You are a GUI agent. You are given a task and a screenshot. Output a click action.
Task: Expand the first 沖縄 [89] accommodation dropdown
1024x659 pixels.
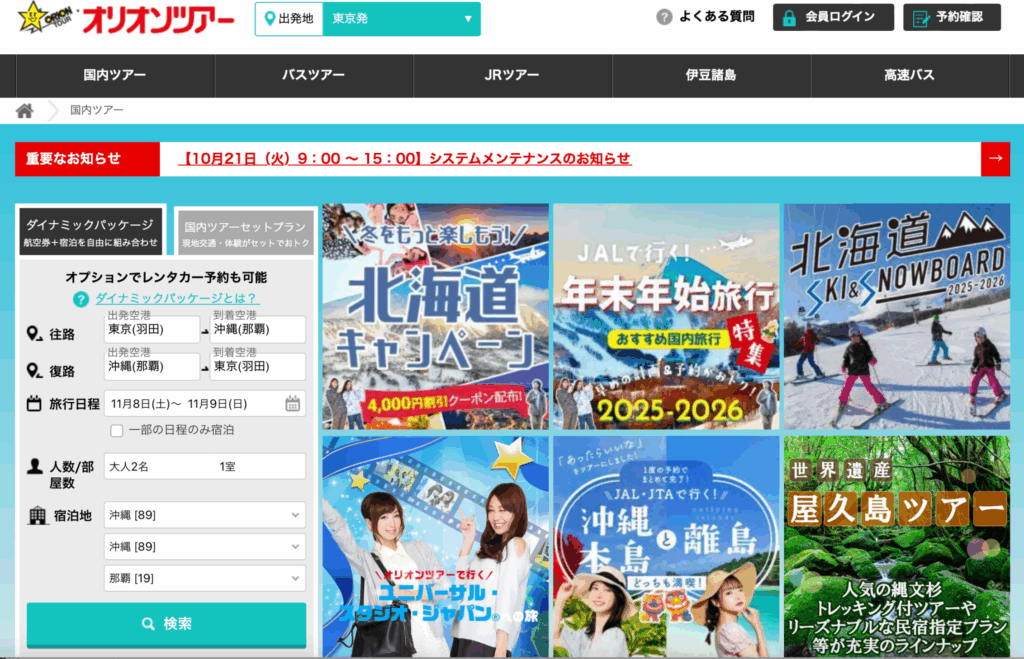(205, 515)
